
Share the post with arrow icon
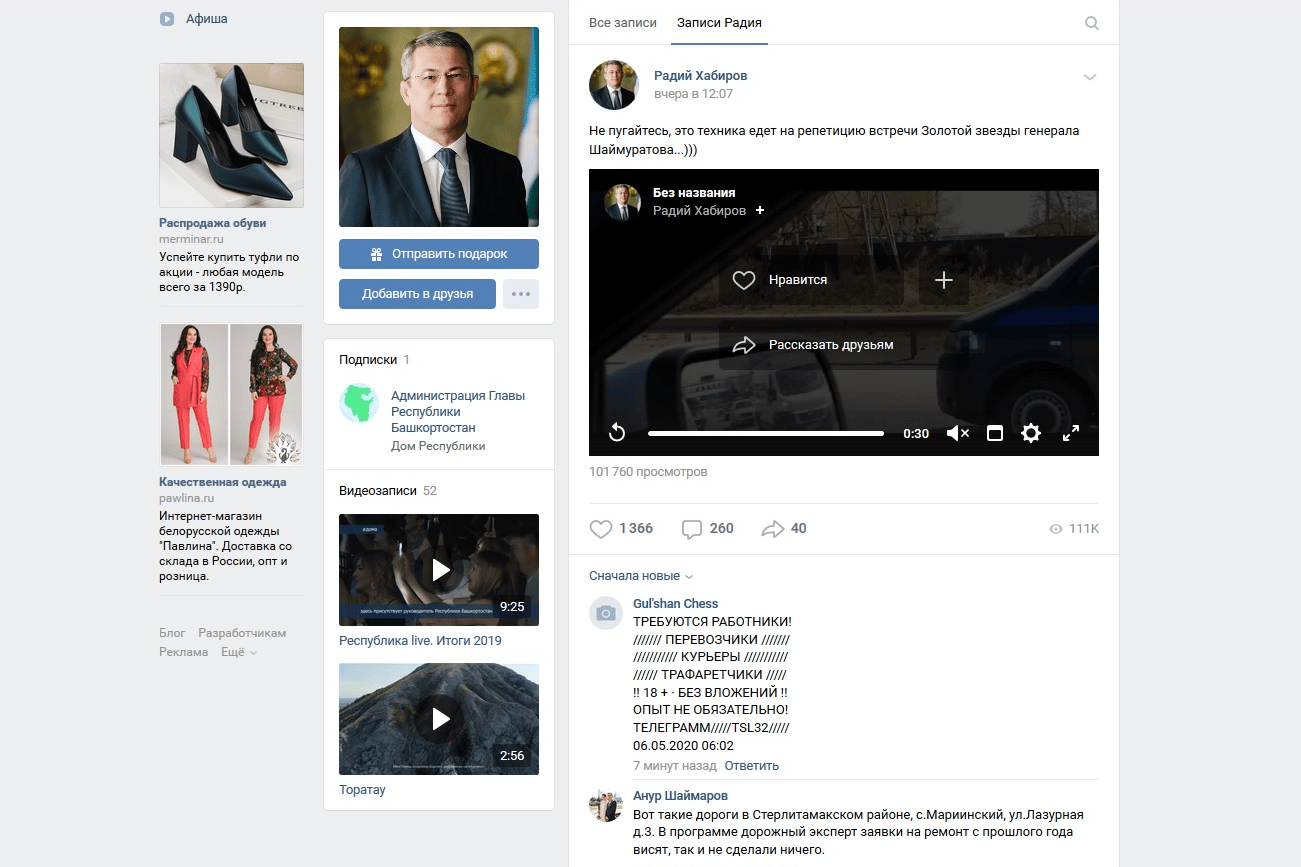[772, 529]
